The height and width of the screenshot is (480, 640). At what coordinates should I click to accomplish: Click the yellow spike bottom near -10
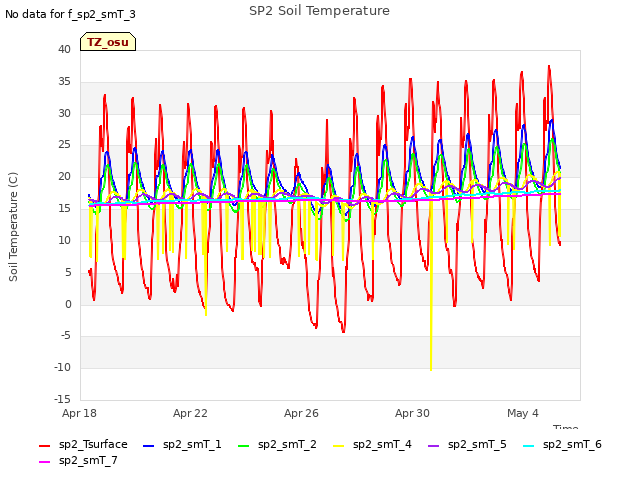point(431,369)
